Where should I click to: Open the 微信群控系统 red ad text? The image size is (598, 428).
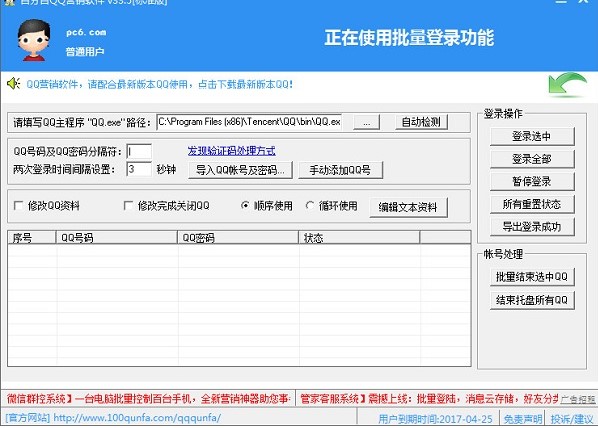148,399
